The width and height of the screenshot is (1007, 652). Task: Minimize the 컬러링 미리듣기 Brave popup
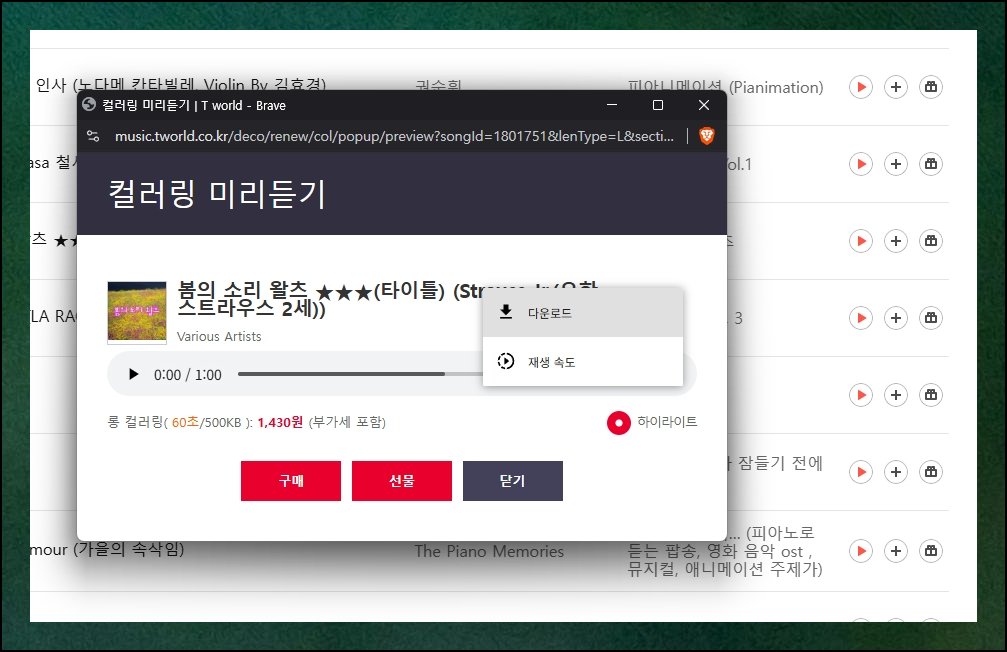coord(612,105)
